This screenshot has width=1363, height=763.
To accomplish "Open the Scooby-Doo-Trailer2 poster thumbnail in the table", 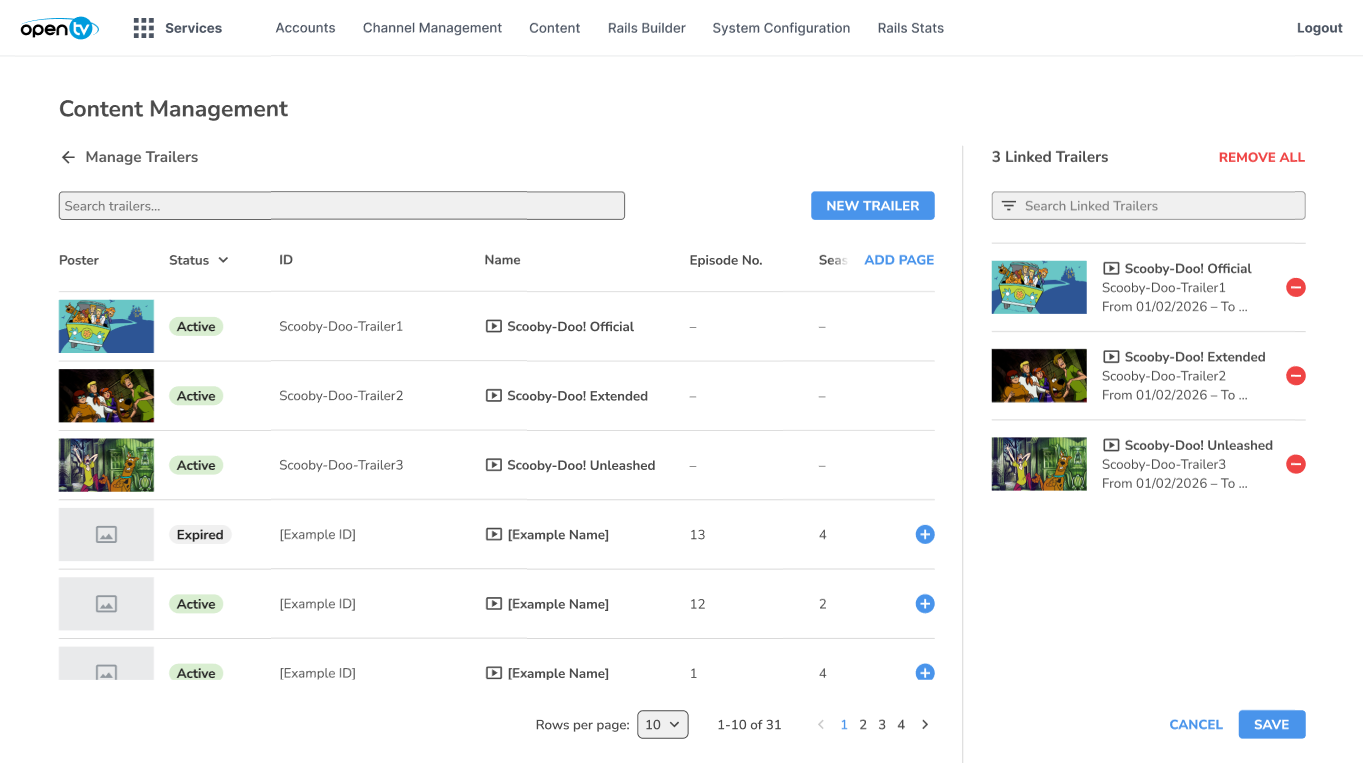I will (106, 396).
